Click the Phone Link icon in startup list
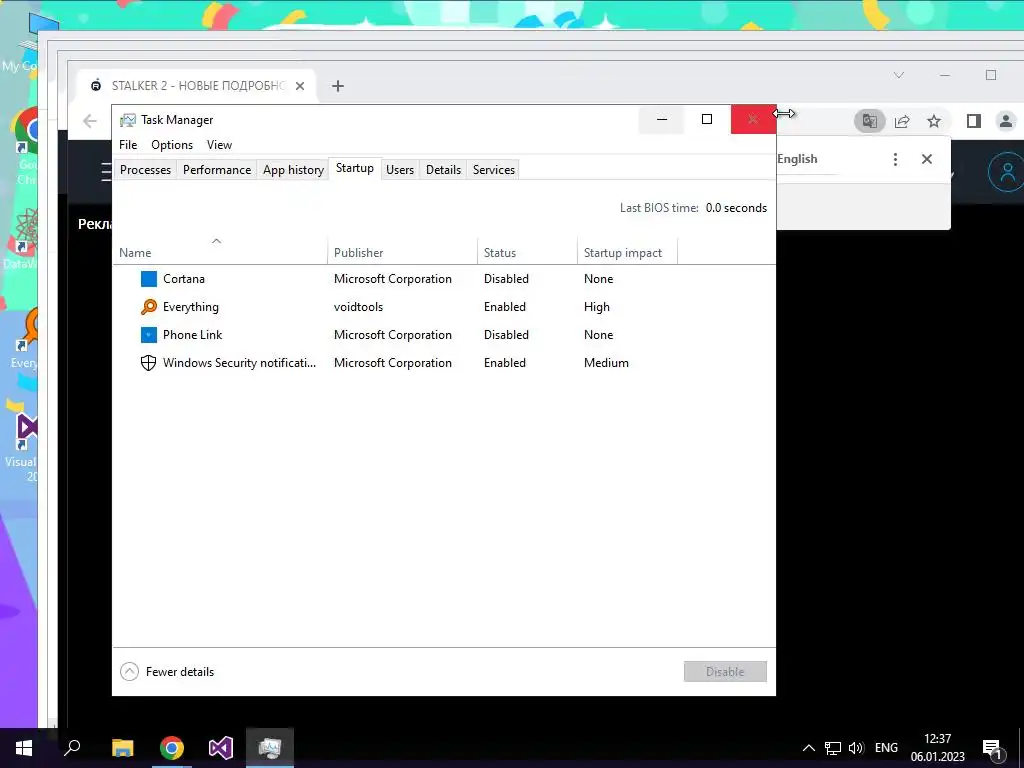Viewport: 1024px width, 768px height. pos(149,335)
